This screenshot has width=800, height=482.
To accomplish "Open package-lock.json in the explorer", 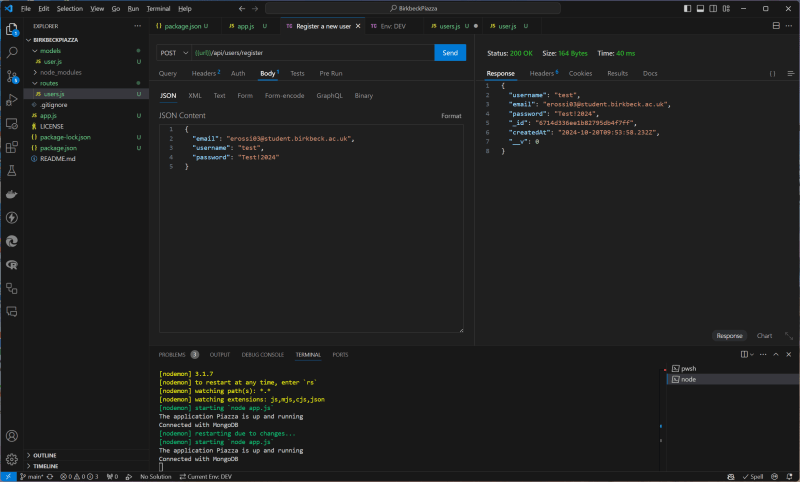I will (65, 137).
